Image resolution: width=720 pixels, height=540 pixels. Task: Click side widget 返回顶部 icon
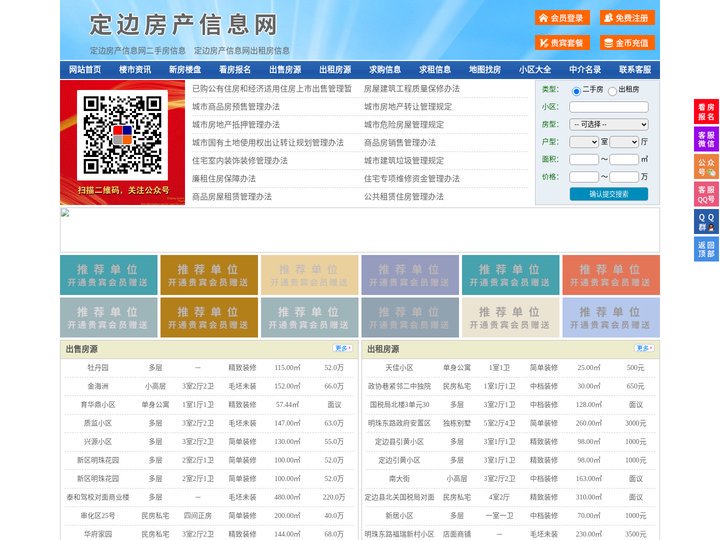(706, 249)
